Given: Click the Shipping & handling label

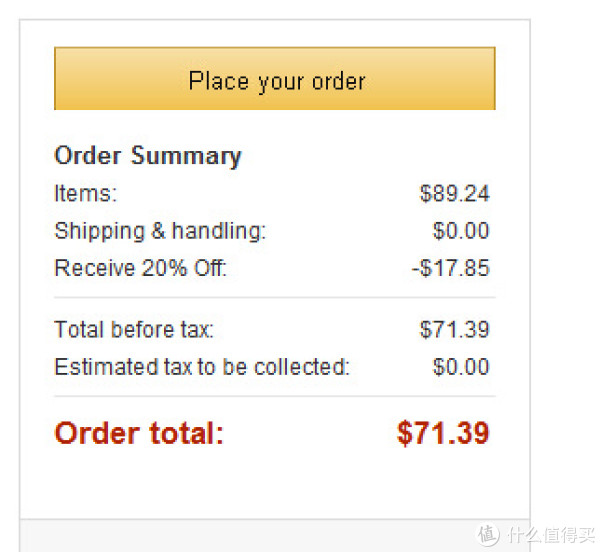Looking at the screenshot, I should tap(160, 231).
